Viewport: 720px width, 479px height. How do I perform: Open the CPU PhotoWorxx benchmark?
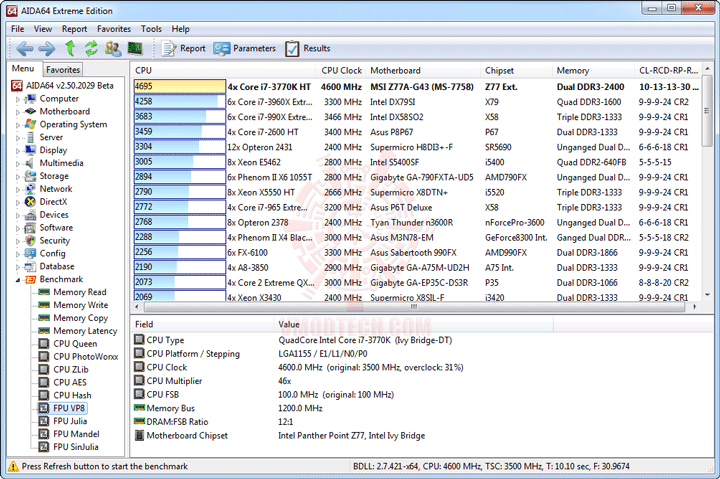pyautogui.click(x=79, y=356)
